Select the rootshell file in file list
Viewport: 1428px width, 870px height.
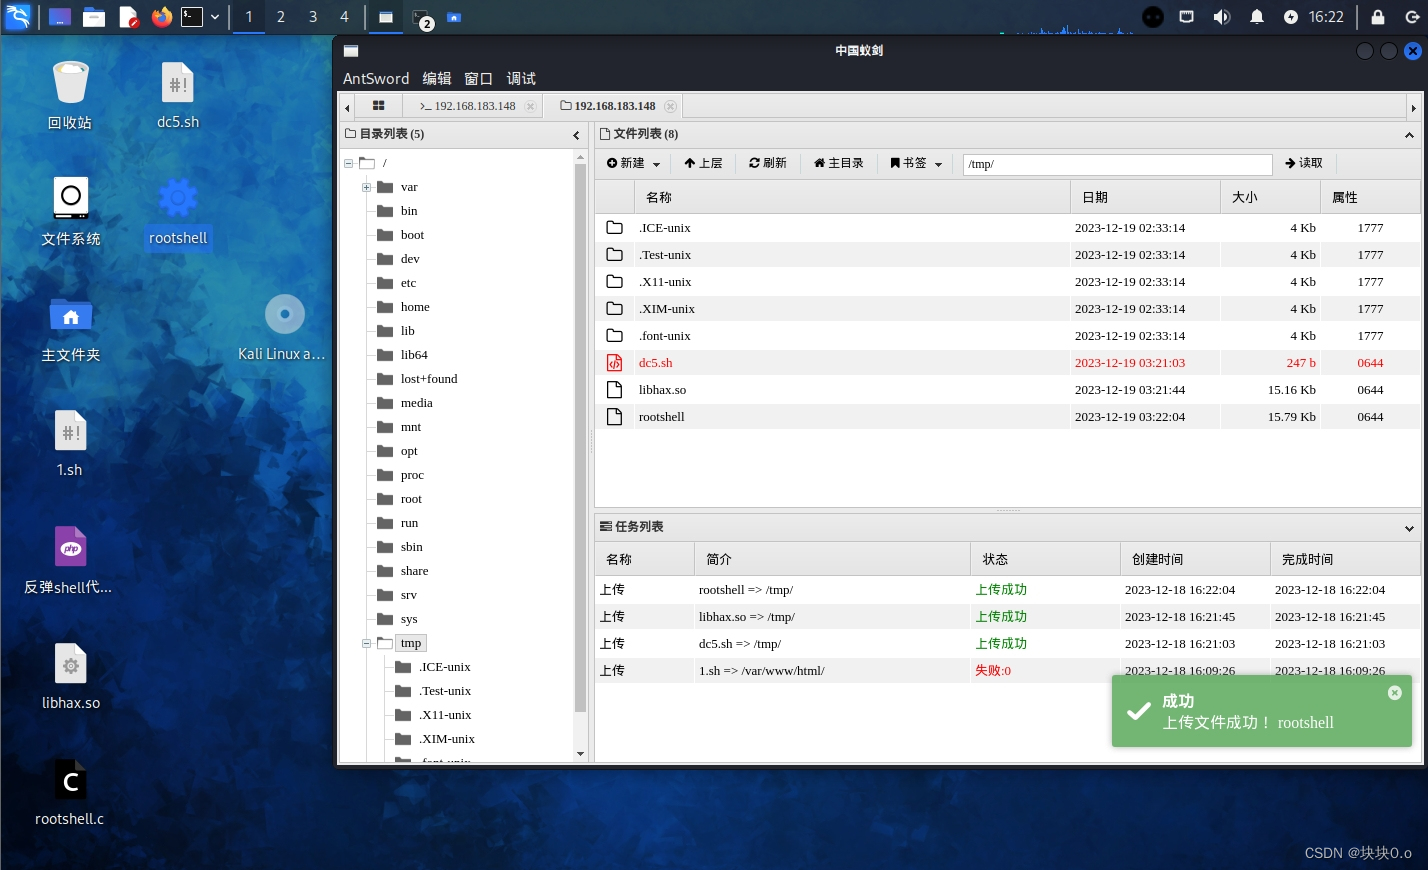point(1007,417)
